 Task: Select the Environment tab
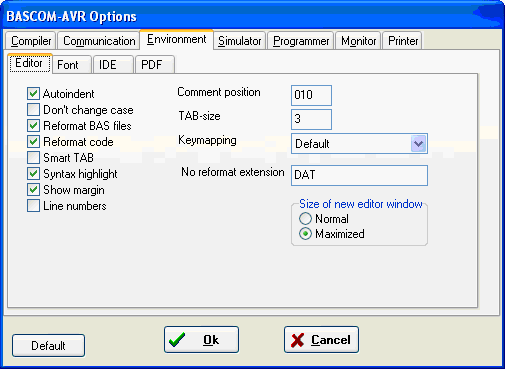176,40
